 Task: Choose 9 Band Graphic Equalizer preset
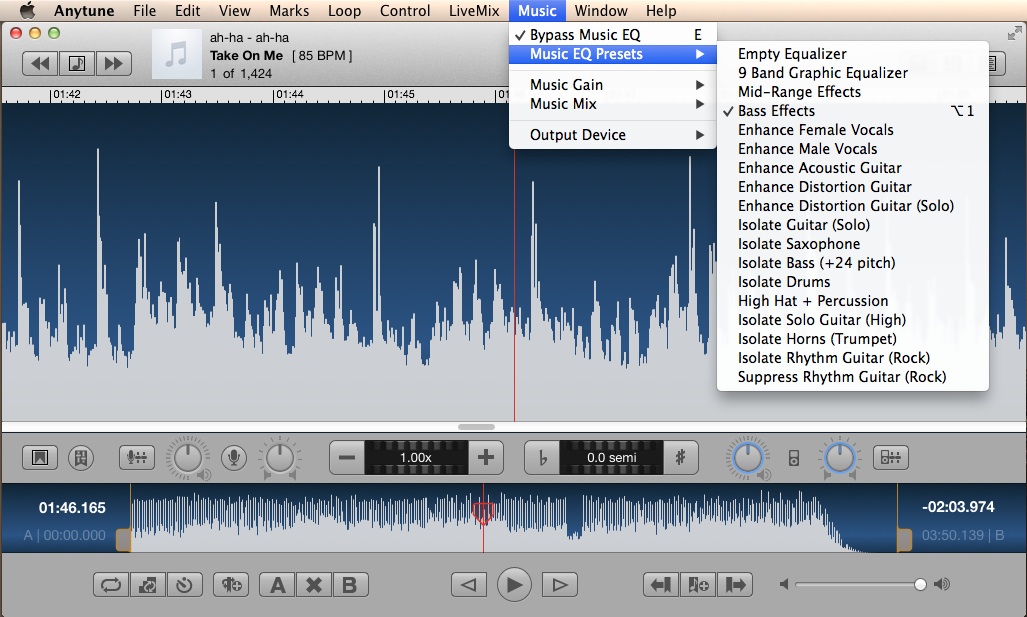point(853,73)
